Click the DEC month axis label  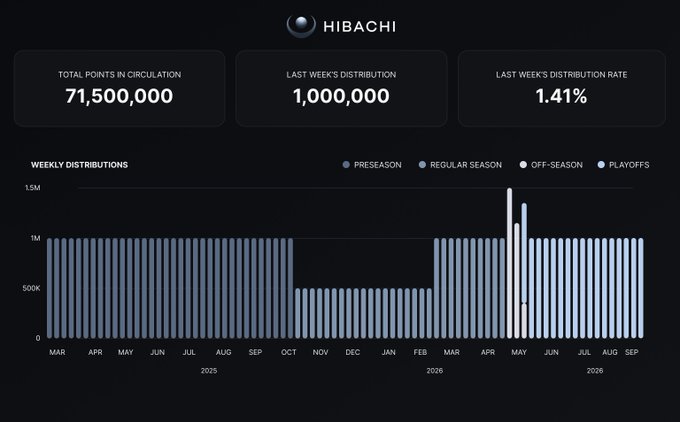(x=353, y=352)
